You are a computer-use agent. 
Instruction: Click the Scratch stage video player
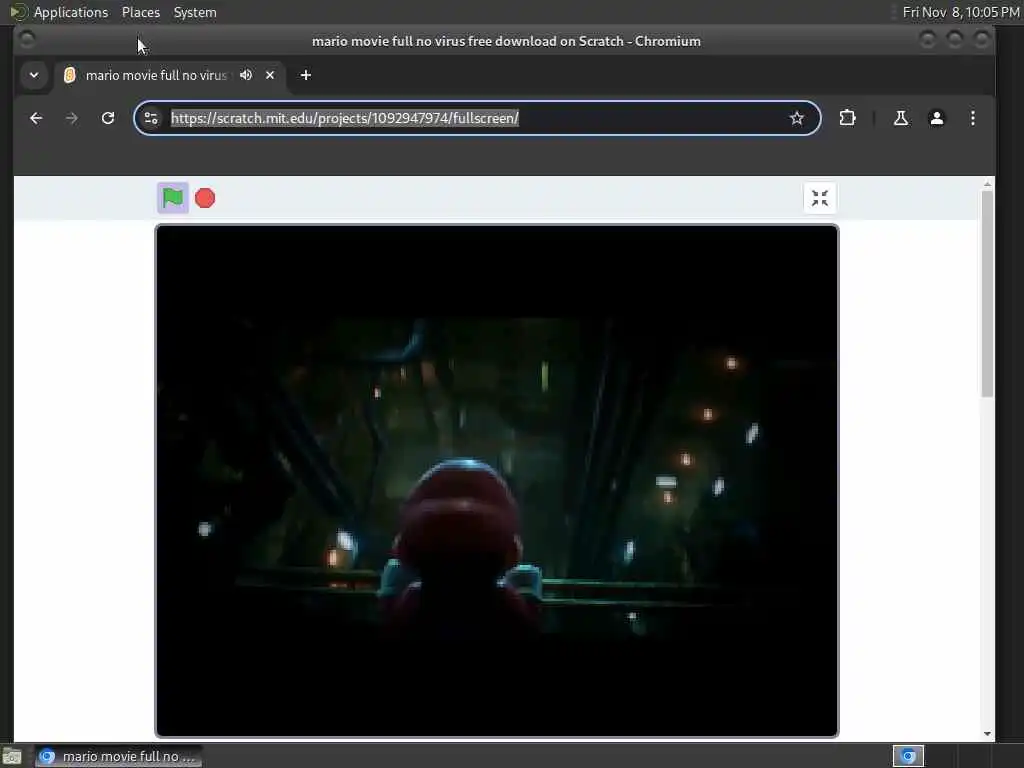[x=496, y=481]
